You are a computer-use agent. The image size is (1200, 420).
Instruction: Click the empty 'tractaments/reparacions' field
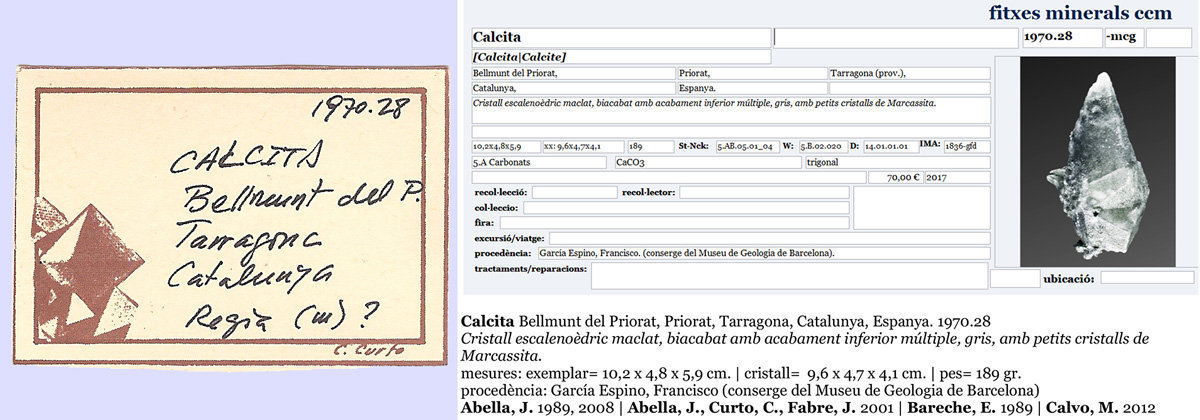789,276
